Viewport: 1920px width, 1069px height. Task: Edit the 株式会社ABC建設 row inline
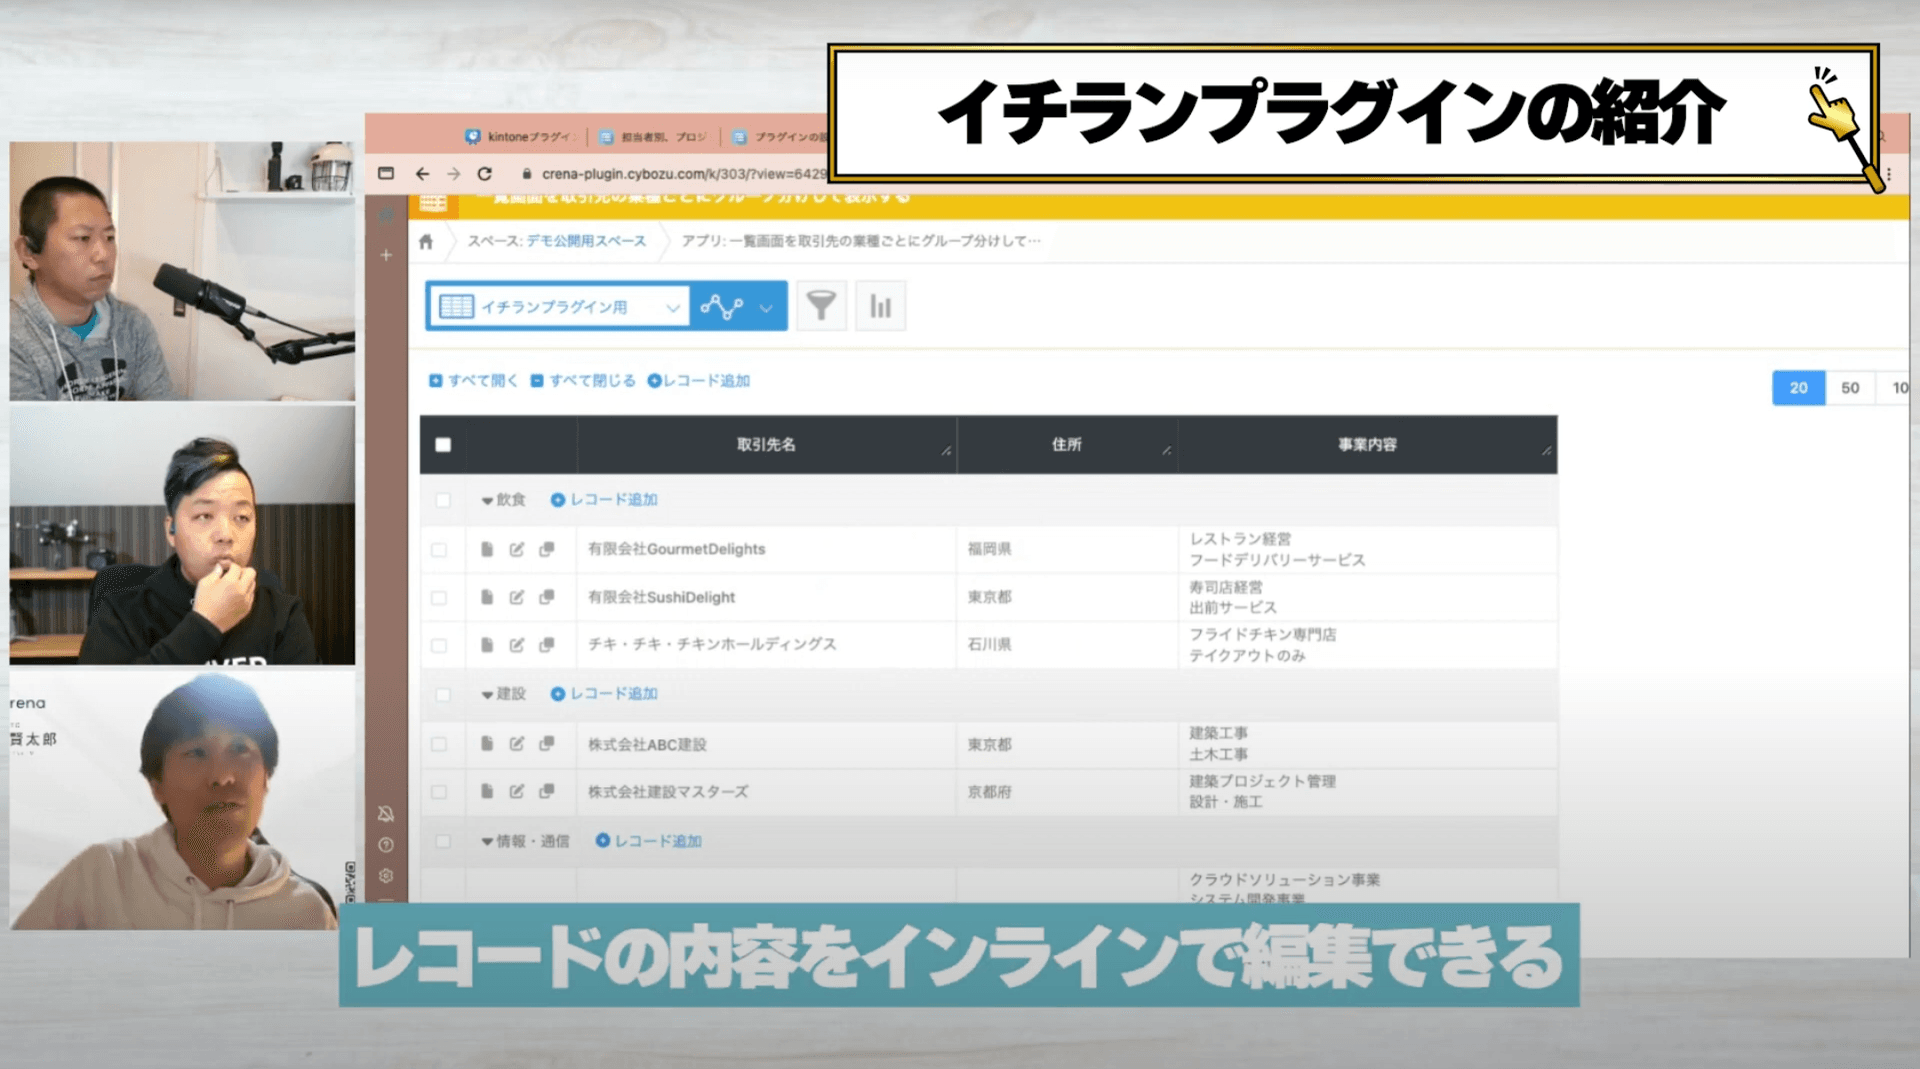click(517, 743)
